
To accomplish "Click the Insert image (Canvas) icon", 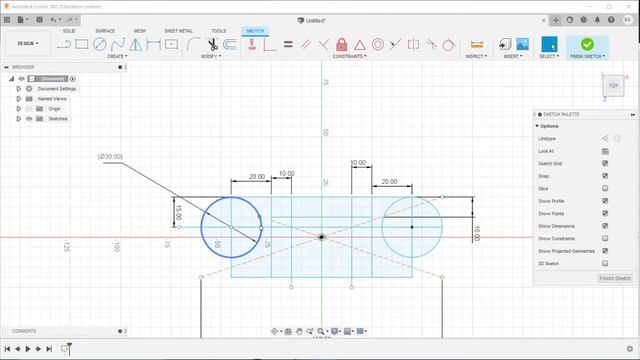I will pyautogui.click(x=522, y=44).
